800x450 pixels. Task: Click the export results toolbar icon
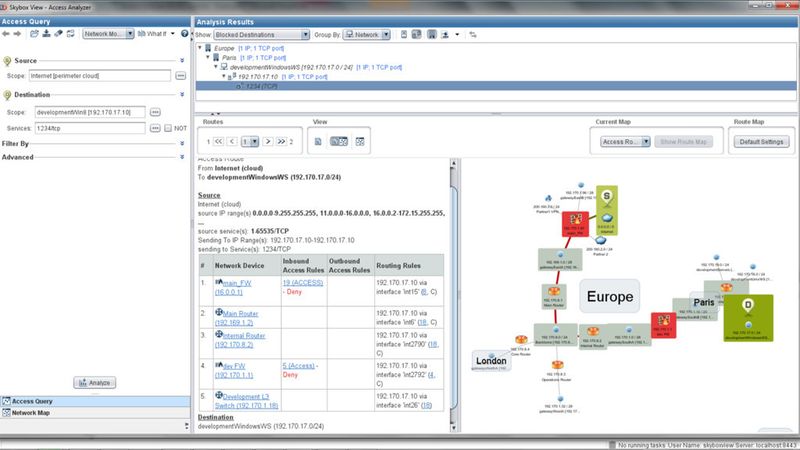click(x=445, y=35)
